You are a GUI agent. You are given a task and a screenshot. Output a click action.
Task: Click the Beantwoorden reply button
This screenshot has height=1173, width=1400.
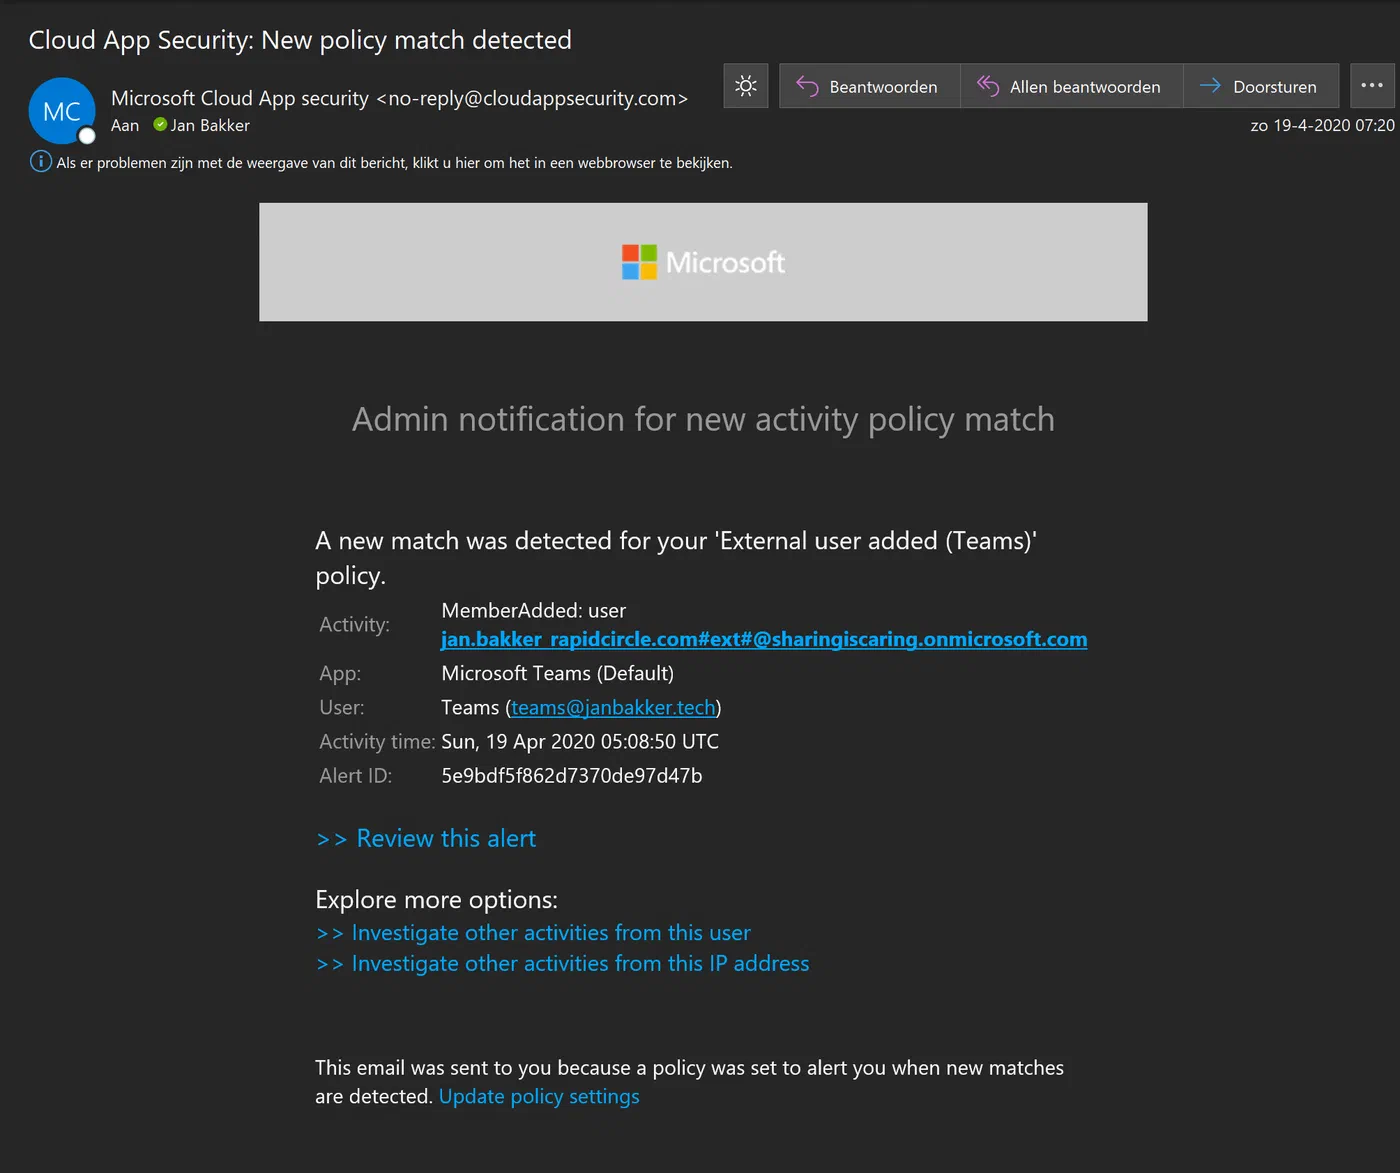pos(869,86)
